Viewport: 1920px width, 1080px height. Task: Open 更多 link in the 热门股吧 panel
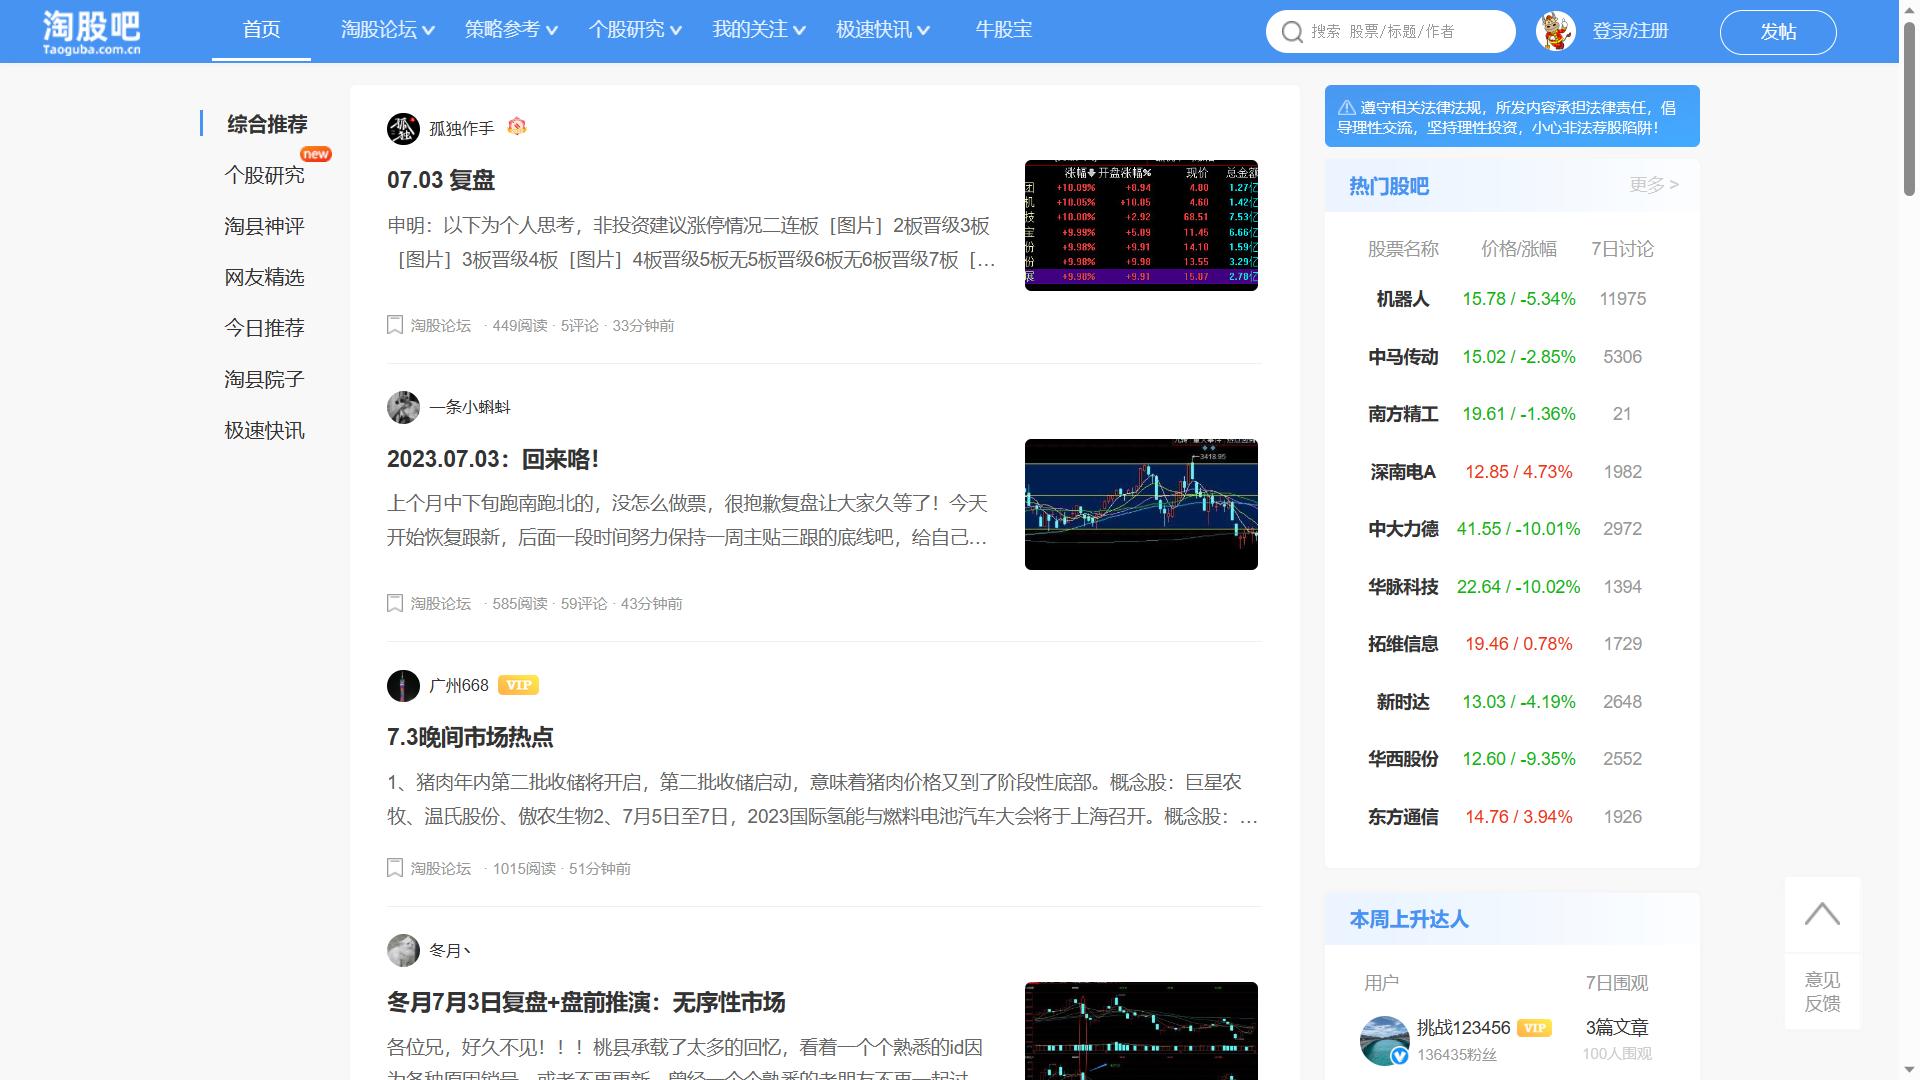[1652, 185]
